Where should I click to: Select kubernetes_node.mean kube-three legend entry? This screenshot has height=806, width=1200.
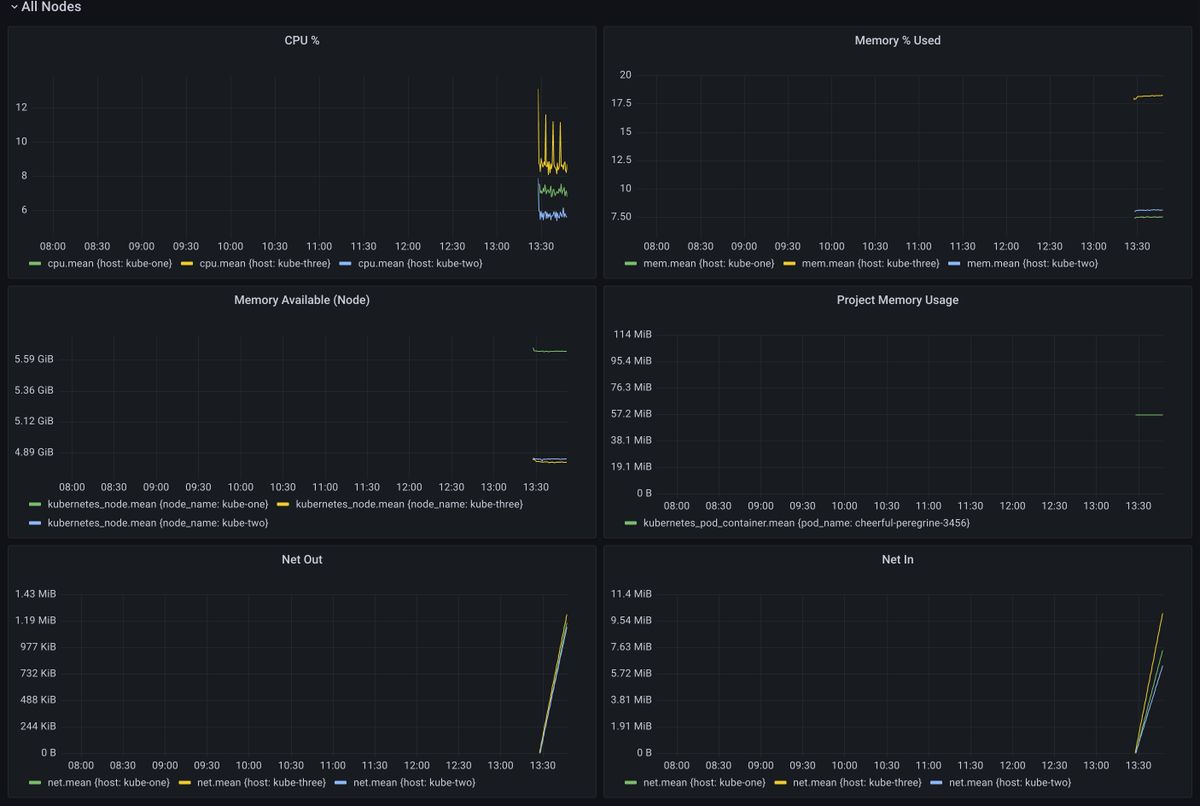(x=408, y=504)
